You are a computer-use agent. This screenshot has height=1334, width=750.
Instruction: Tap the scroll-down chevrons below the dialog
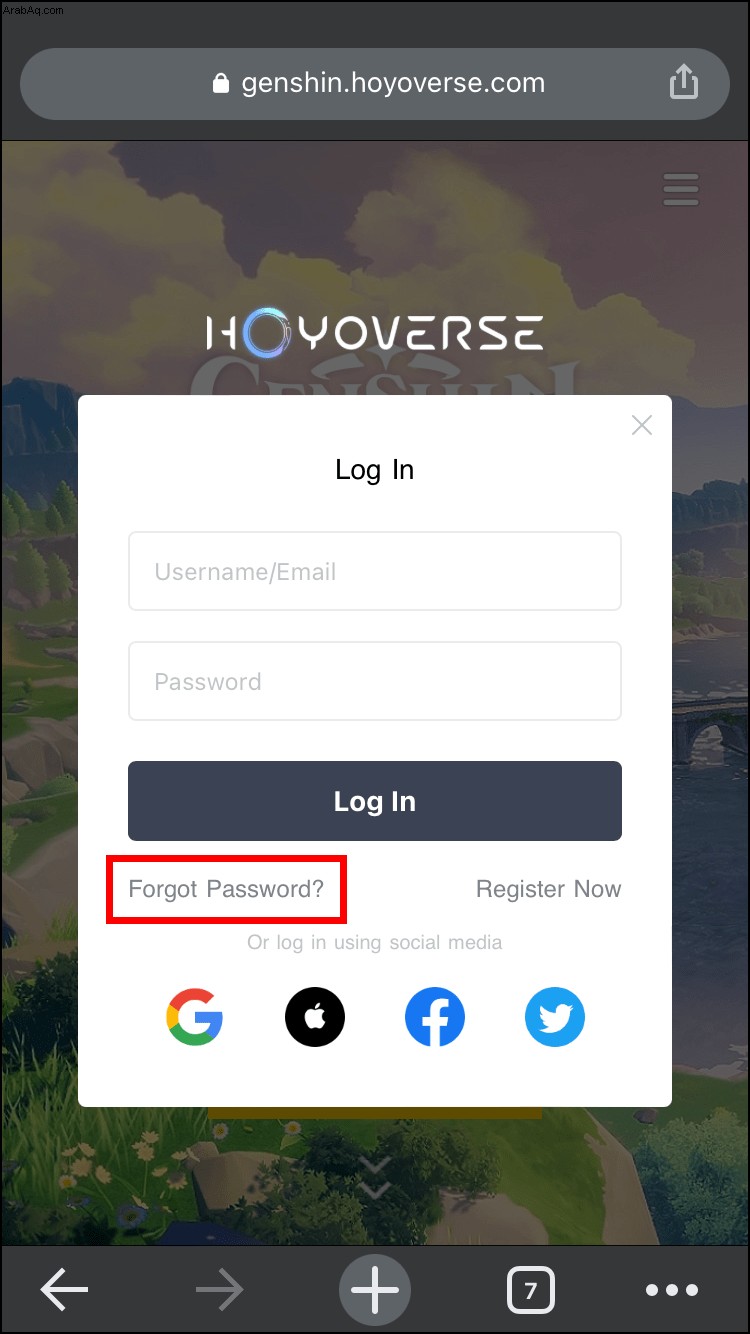tap(375, 1177)
